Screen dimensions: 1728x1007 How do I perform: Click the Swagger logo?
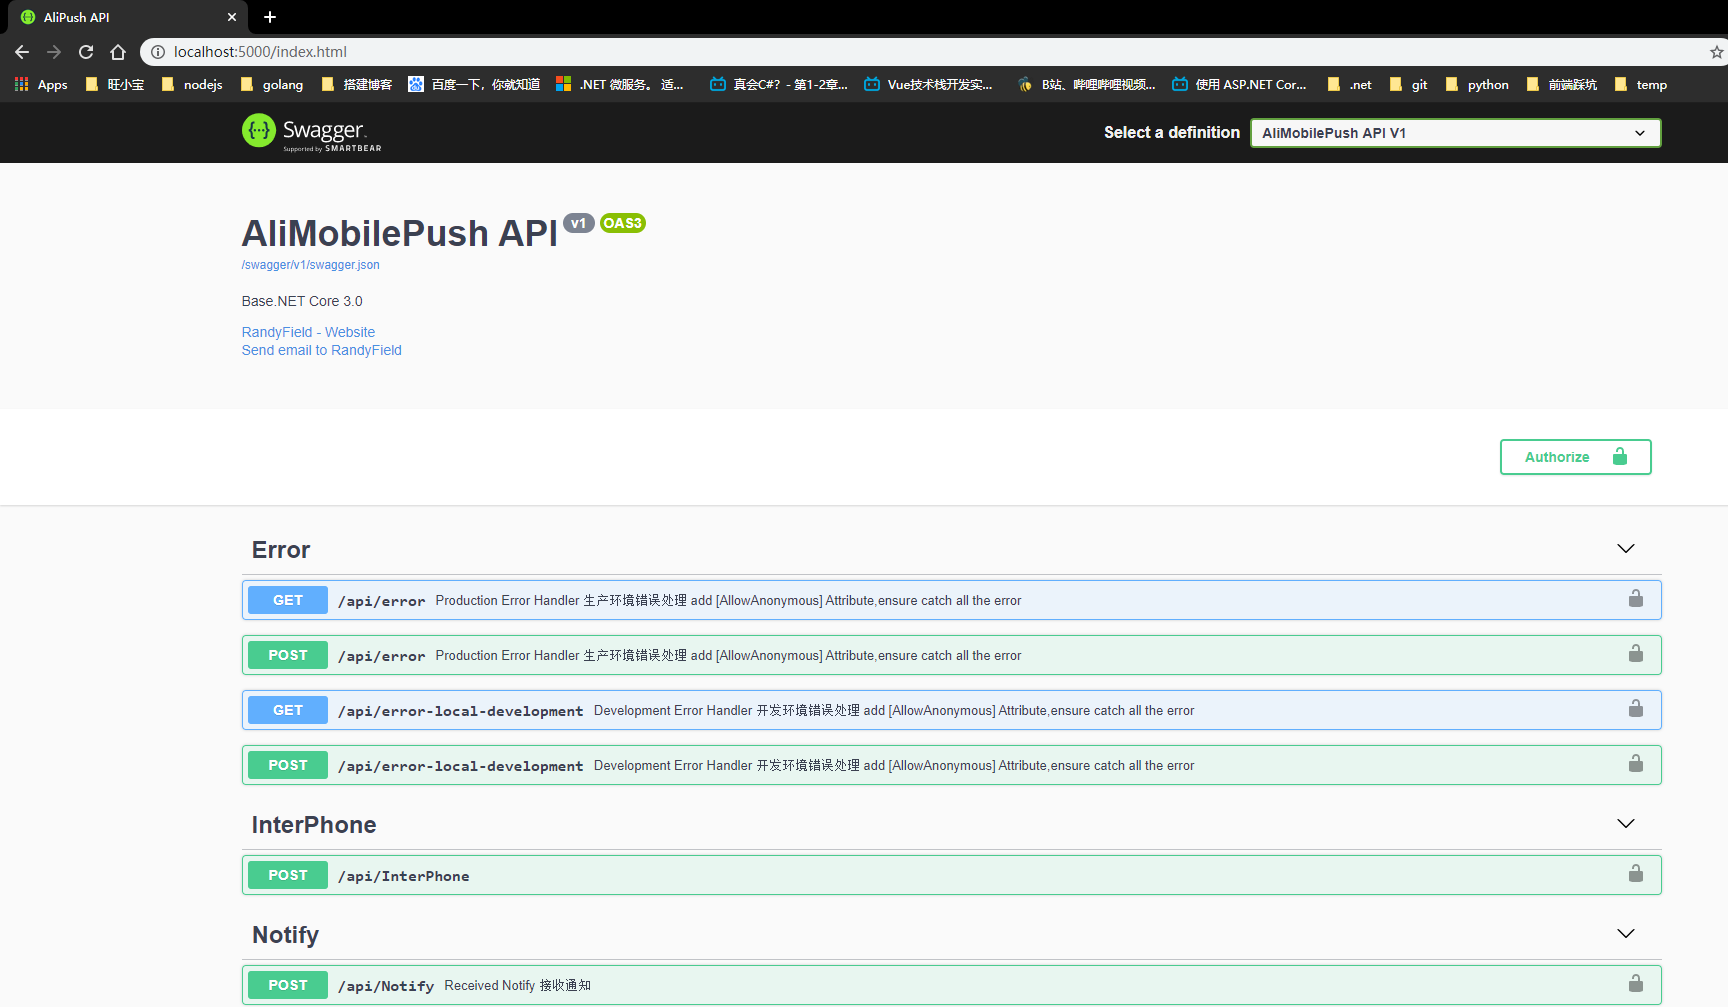[312, 132]
